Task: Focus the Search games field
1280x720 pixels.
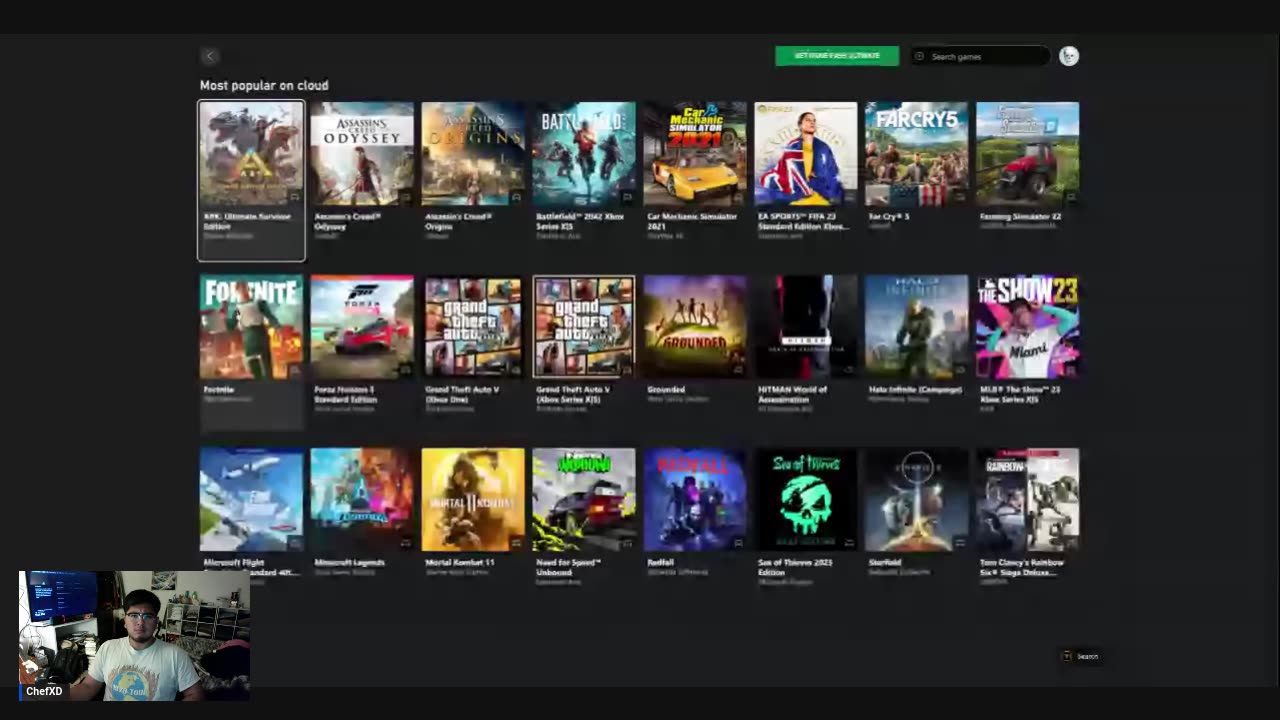Action: (980, 56)
